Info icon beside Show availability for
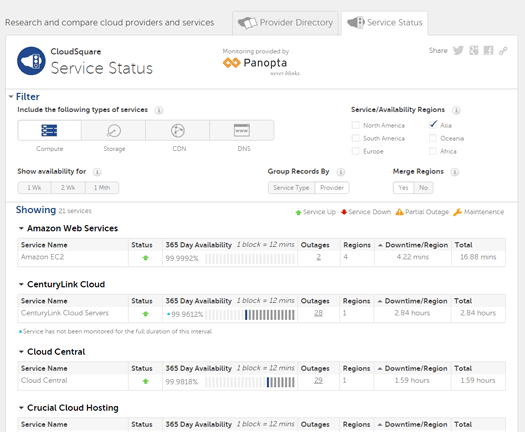The image size is (525, 432). point(97,172)
